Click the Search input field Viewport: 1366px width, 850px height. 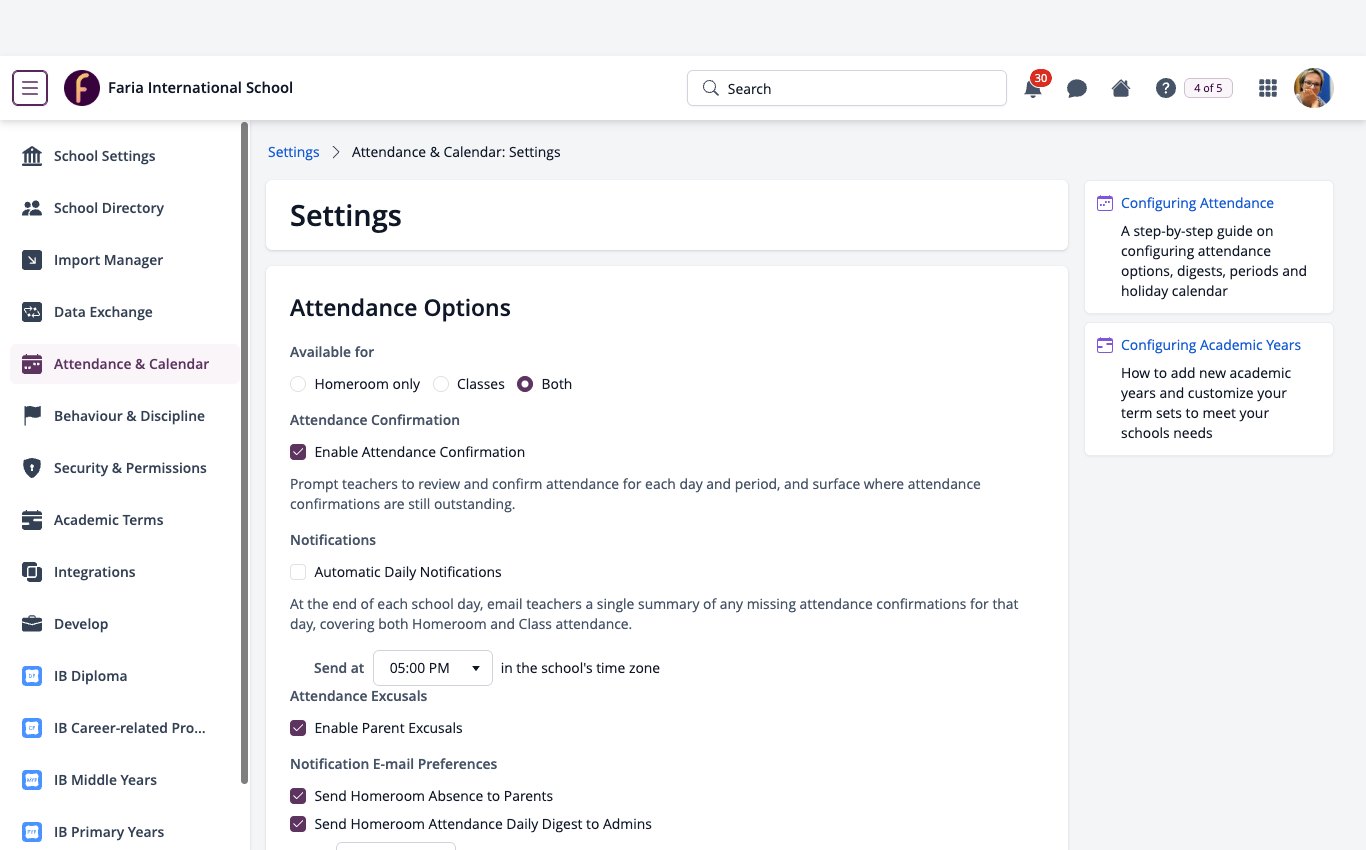coord(847,88)
